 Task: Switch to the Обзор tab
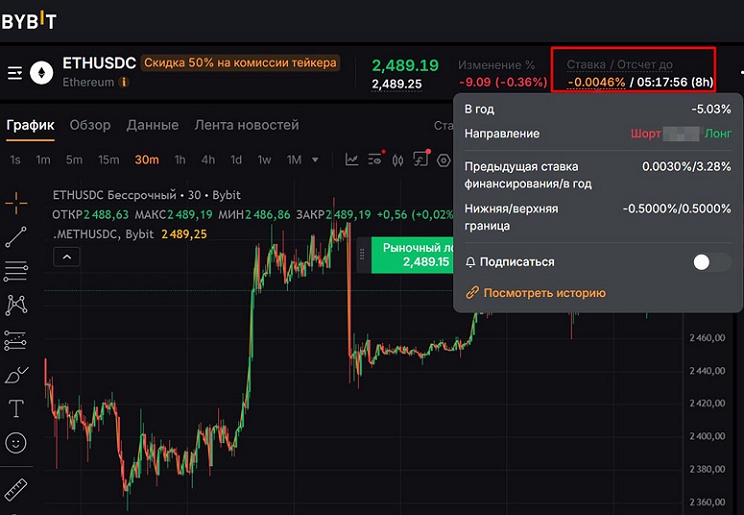(90, 125)
